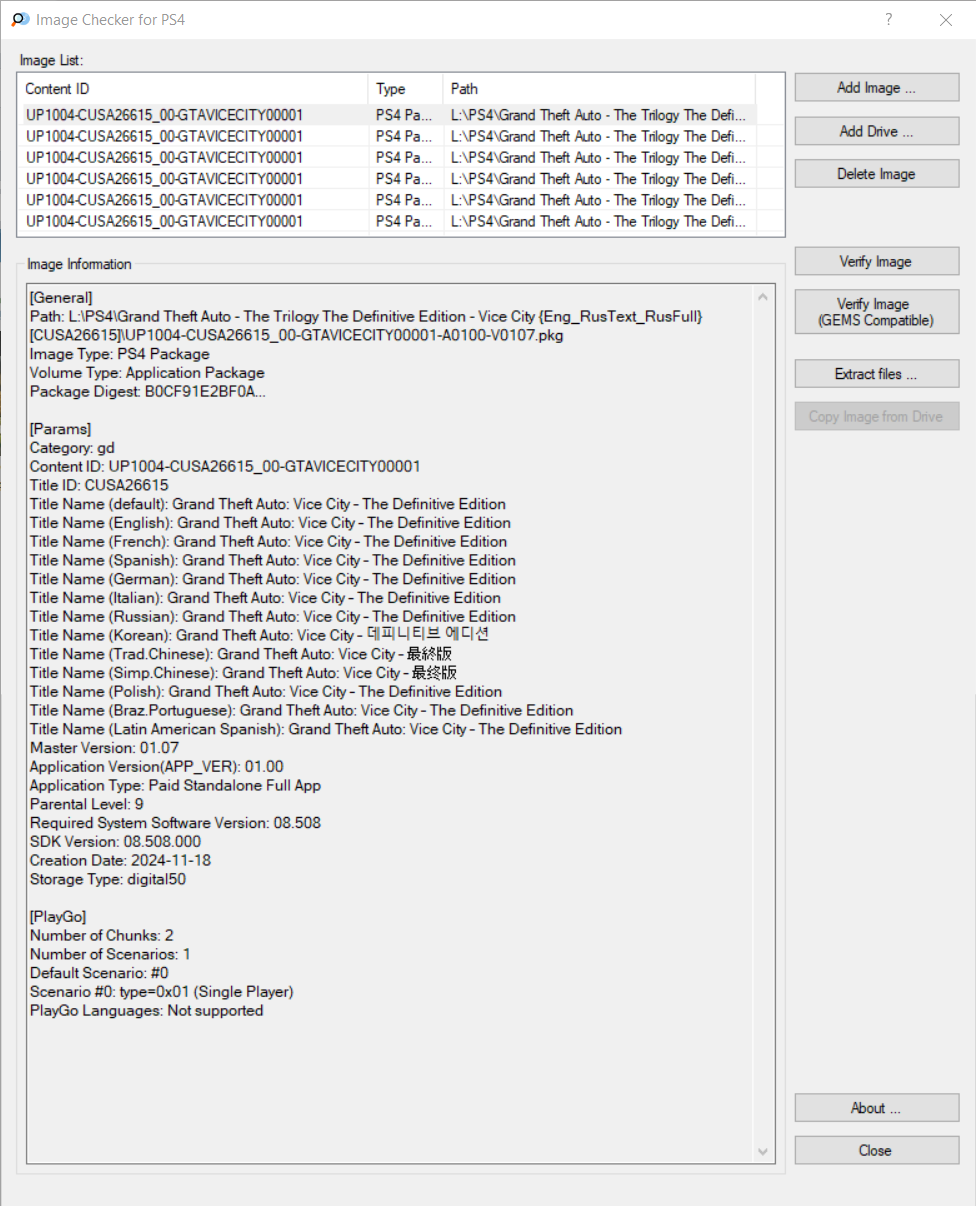
Task: Click the Add Drive ... button
Action: 877,131
